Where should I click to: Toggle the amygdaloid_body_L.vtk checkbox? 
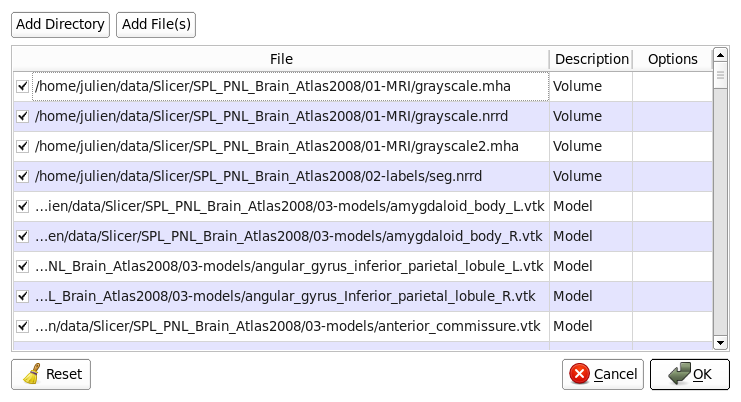(23, 207)
